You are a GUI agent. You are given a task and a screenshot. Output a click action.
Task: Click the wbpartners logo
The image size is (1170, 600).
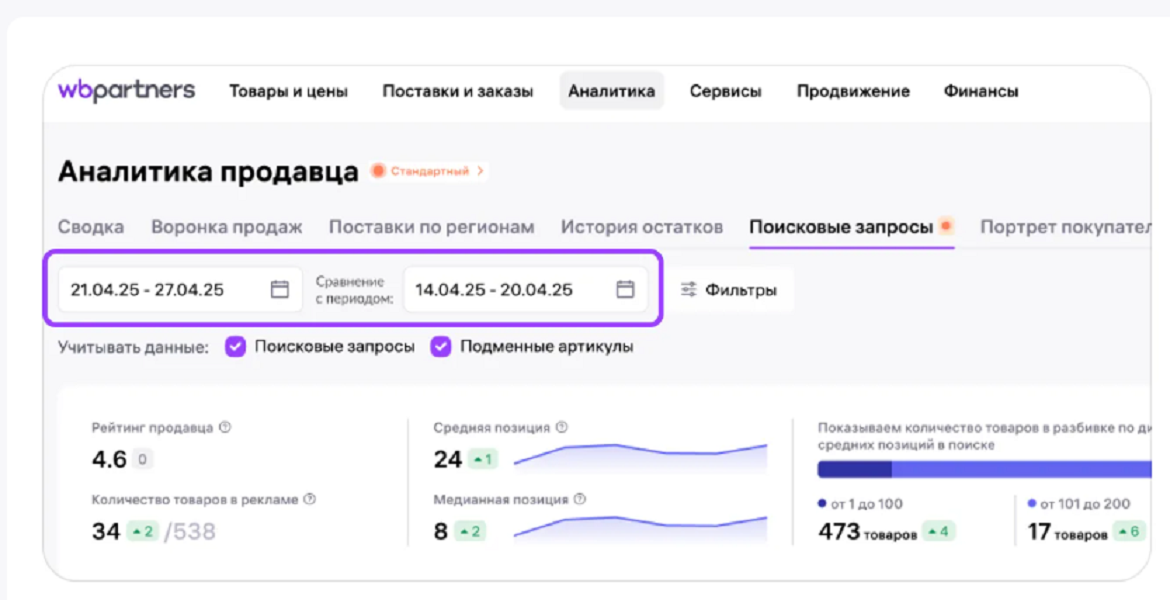tap(126, 91)
